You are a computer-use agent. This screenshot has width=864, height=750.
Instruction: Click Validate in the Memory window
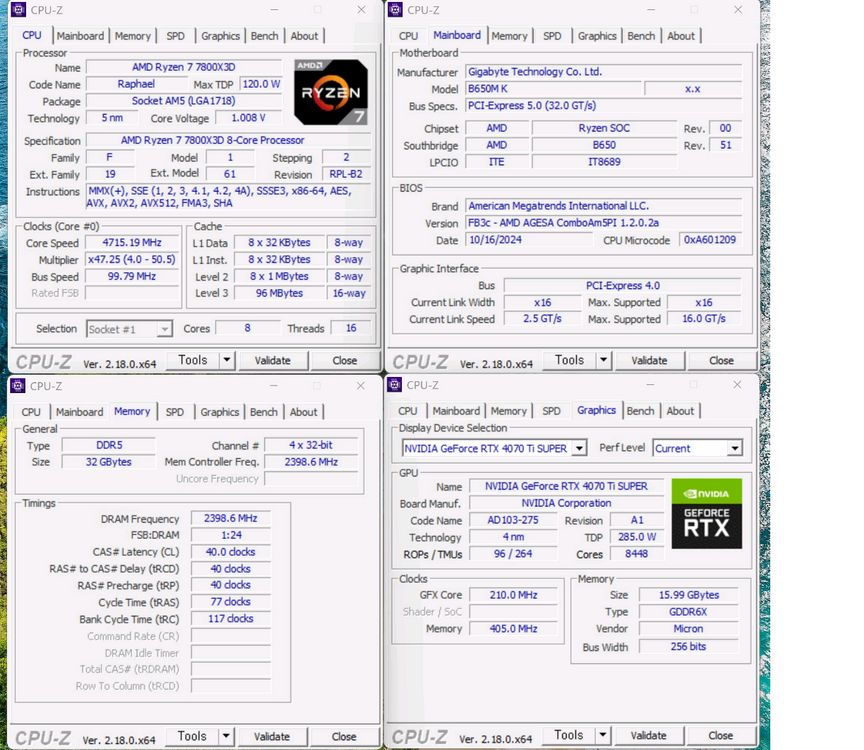click(272, 736)
